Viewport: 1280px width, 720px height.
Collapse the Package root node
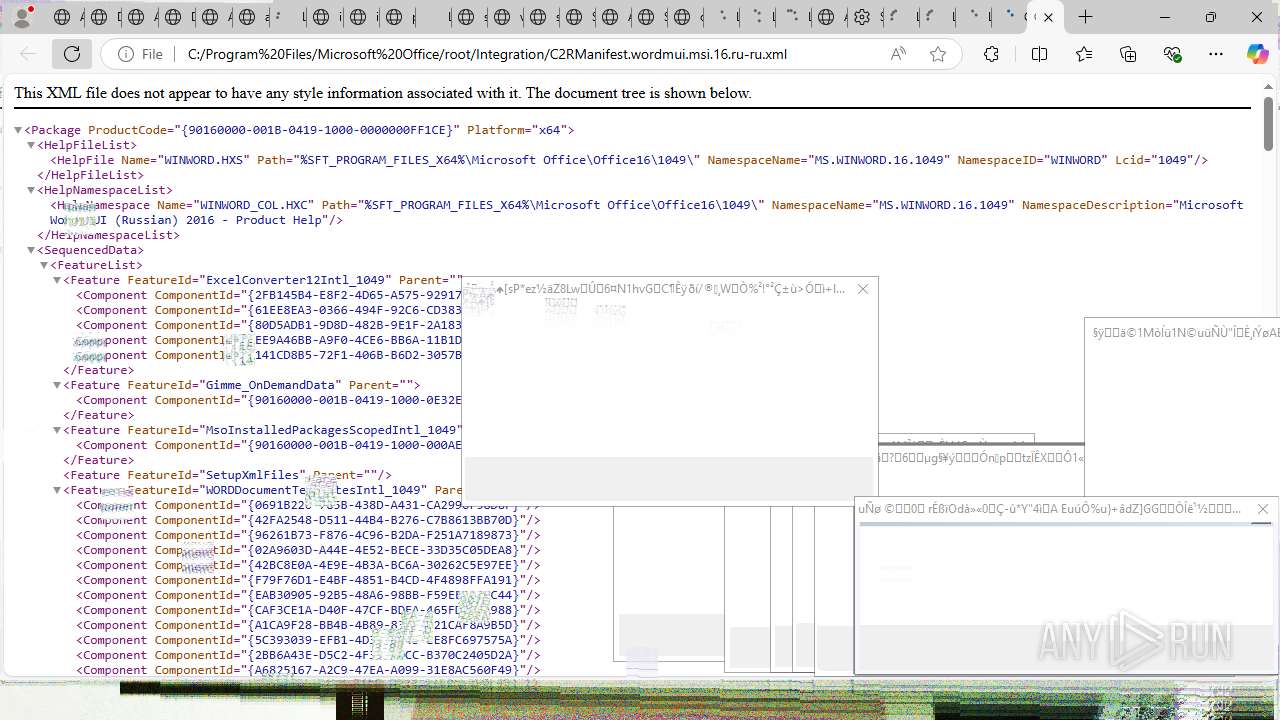coord(18,130)
